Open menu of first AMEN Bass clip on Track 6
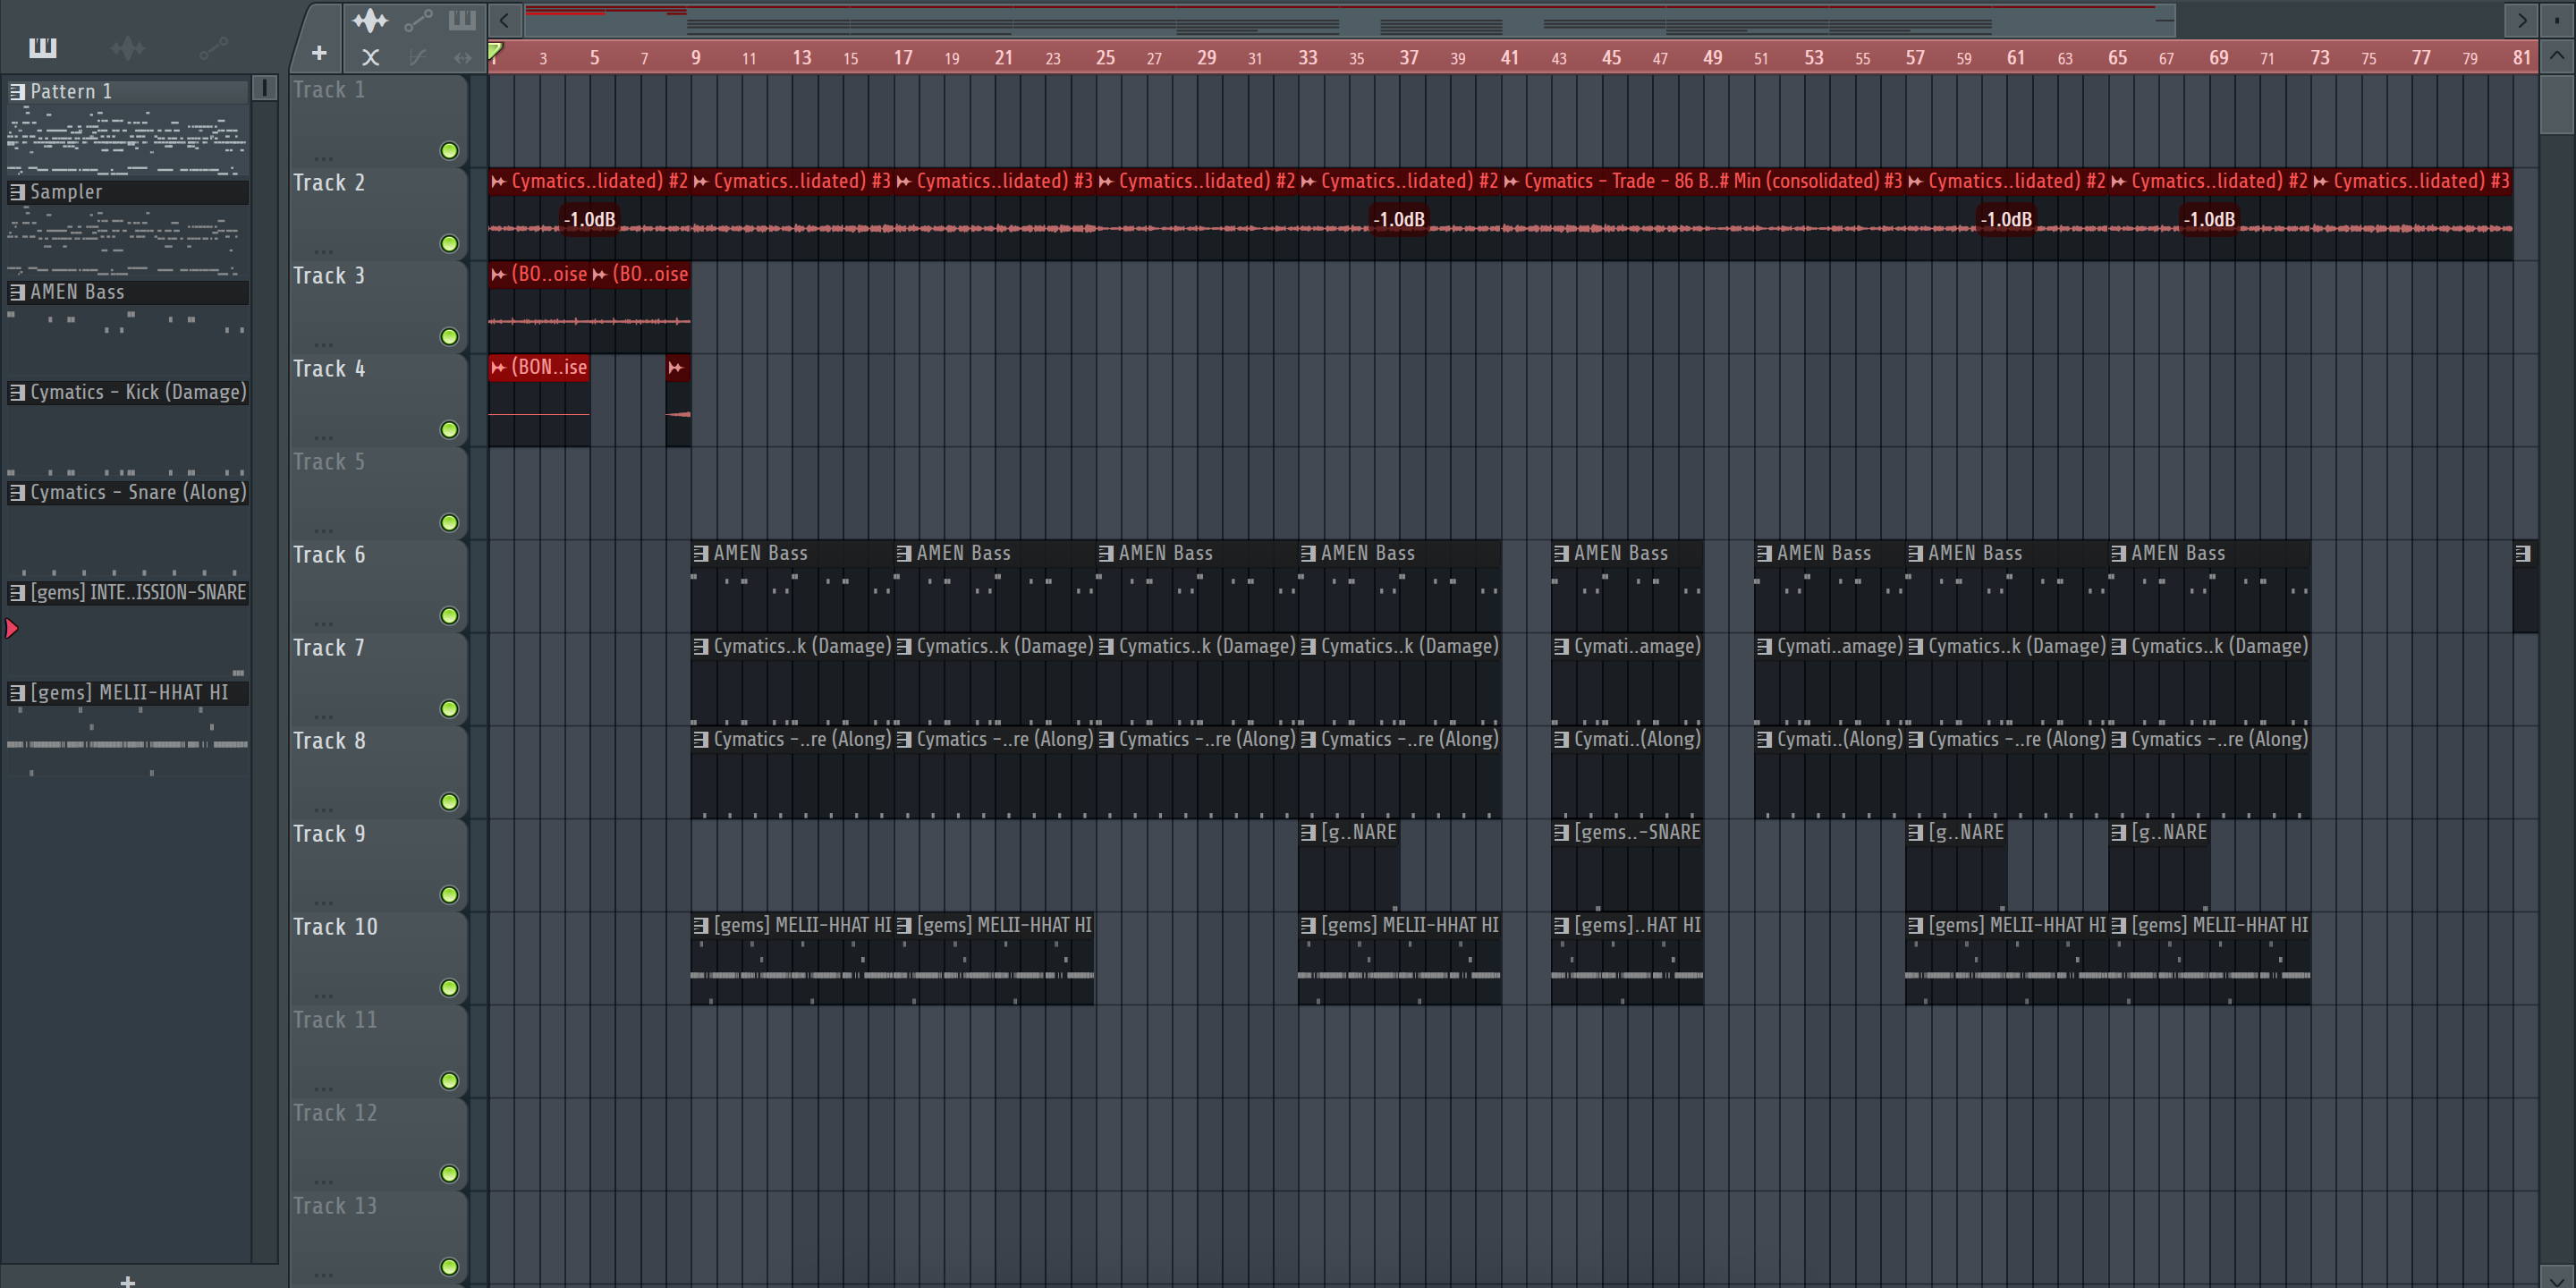2576x1288 pixels. pos(701,553)
